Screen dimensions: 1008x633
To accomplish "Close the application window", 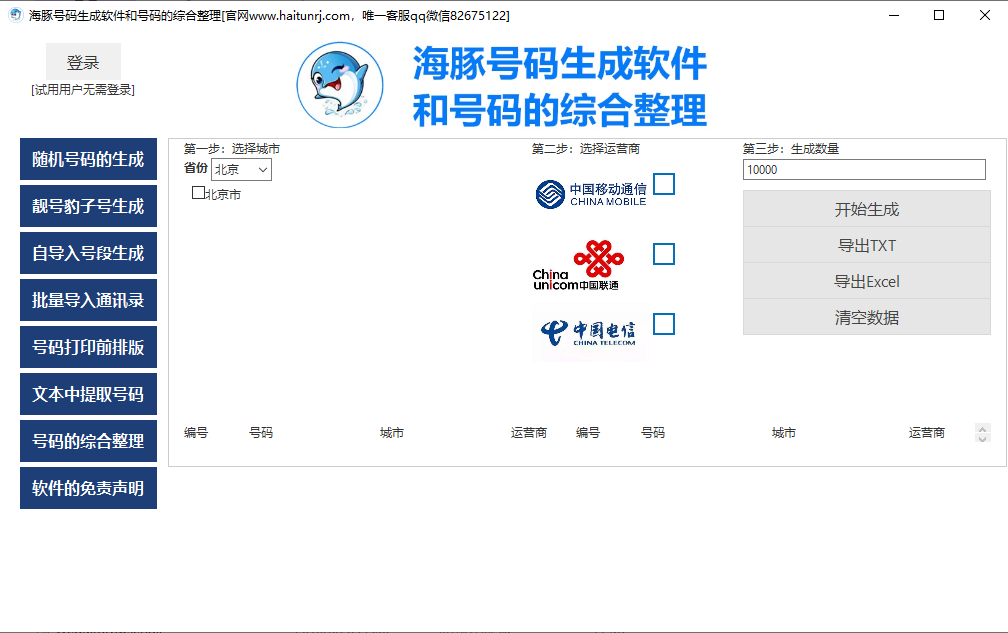I will [984, 15].
